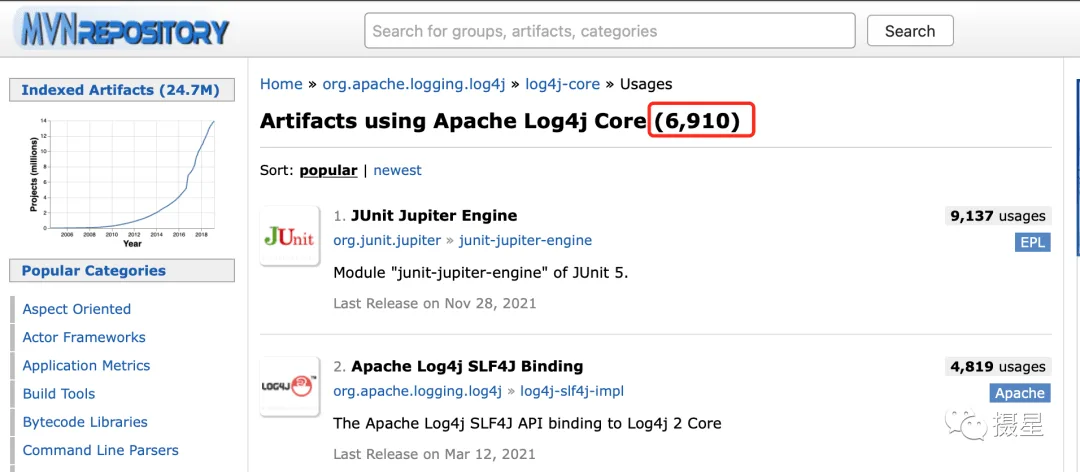Open Build Tools category
This screenshot has width=1080, height=472.
tap(59, 393)
